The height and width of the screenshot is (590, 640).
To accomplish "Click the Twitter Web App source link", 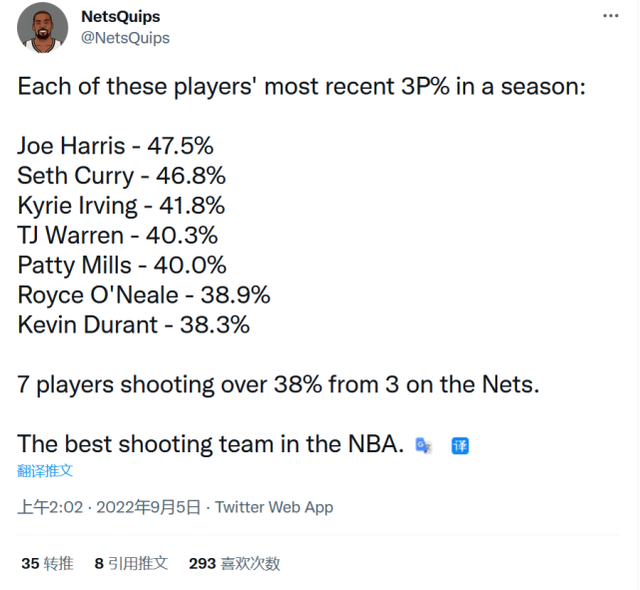I will tap(274, 508).
